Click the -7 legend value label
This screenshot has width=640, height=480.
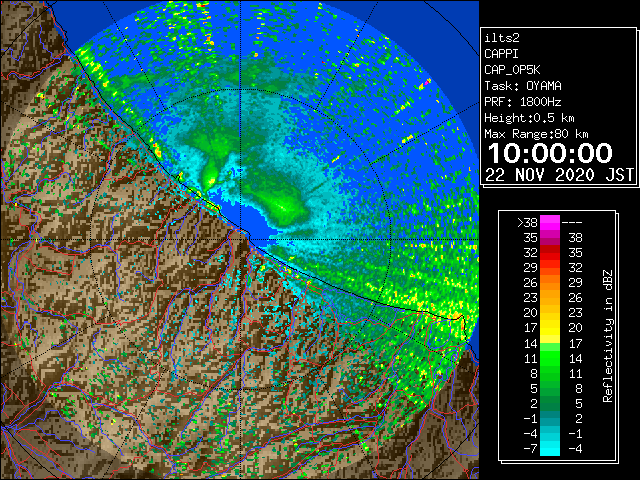531,449
